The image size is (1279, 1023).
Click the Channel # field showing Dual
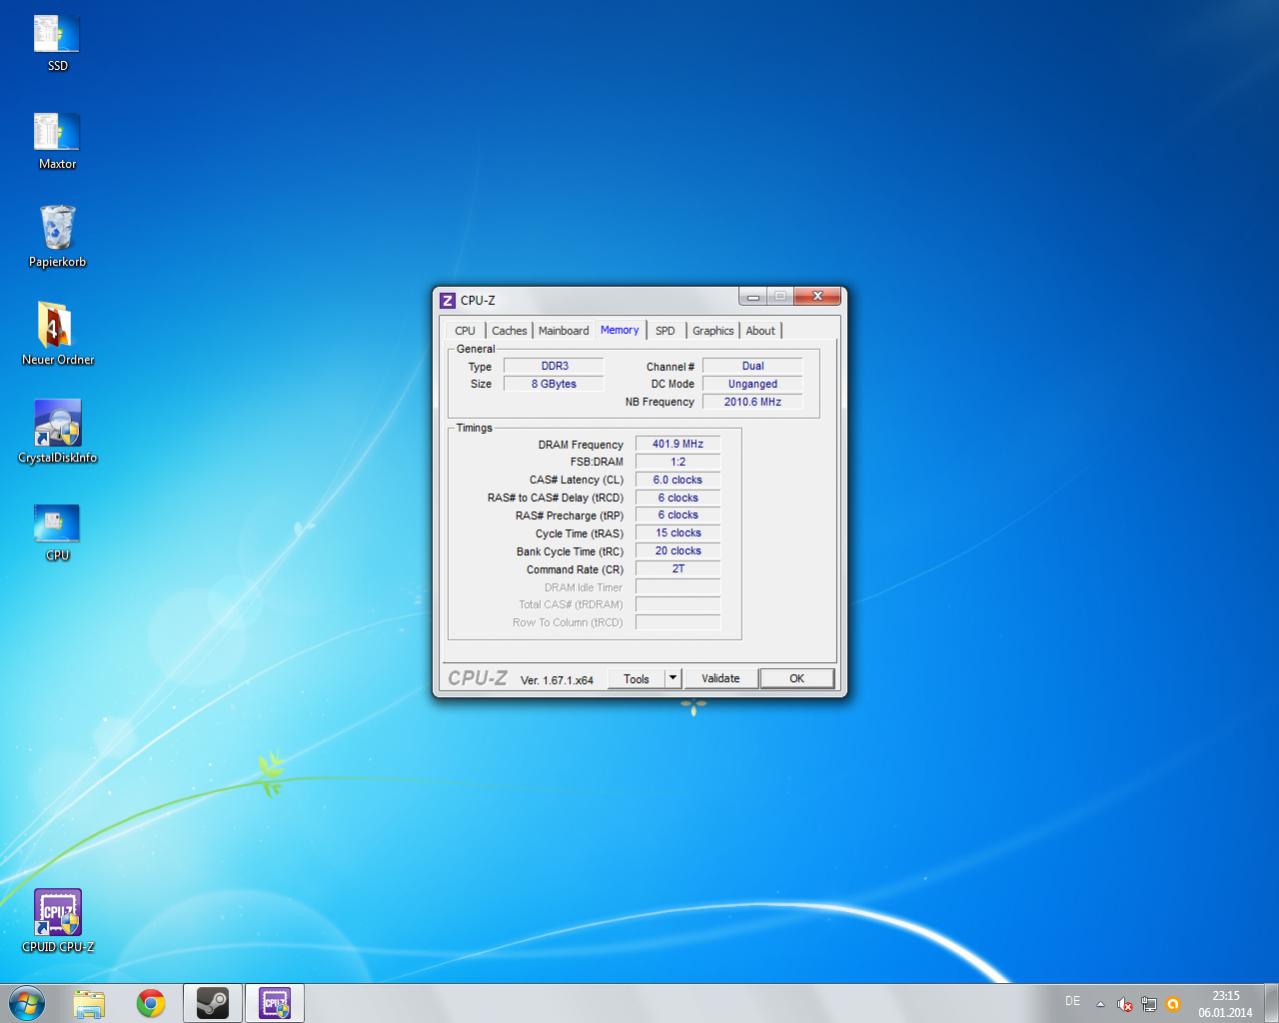pos(752,366)
